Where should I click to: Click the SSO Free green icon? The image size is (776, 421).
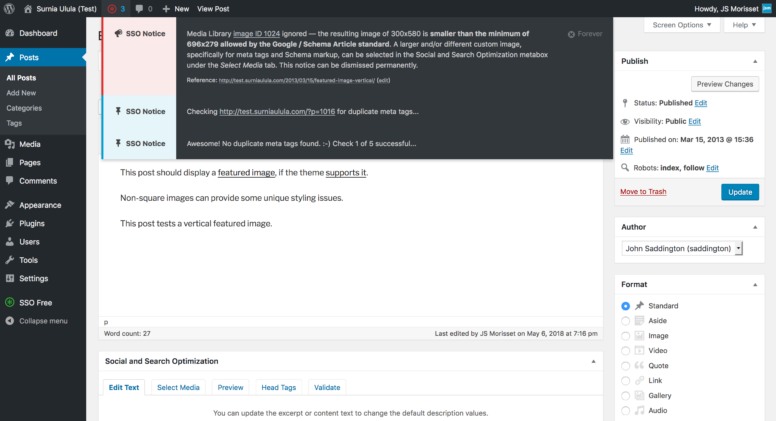pos(9,302)
